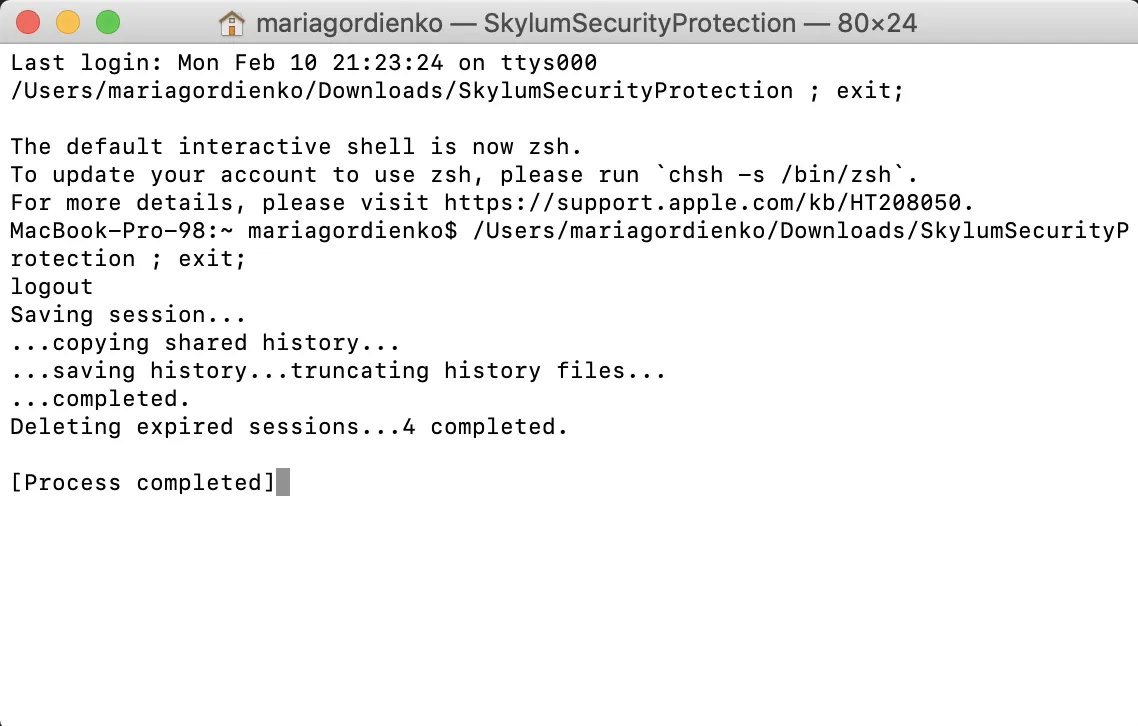Click the word logout in output
Screen dimensions: 1138x726
(52, 287)
